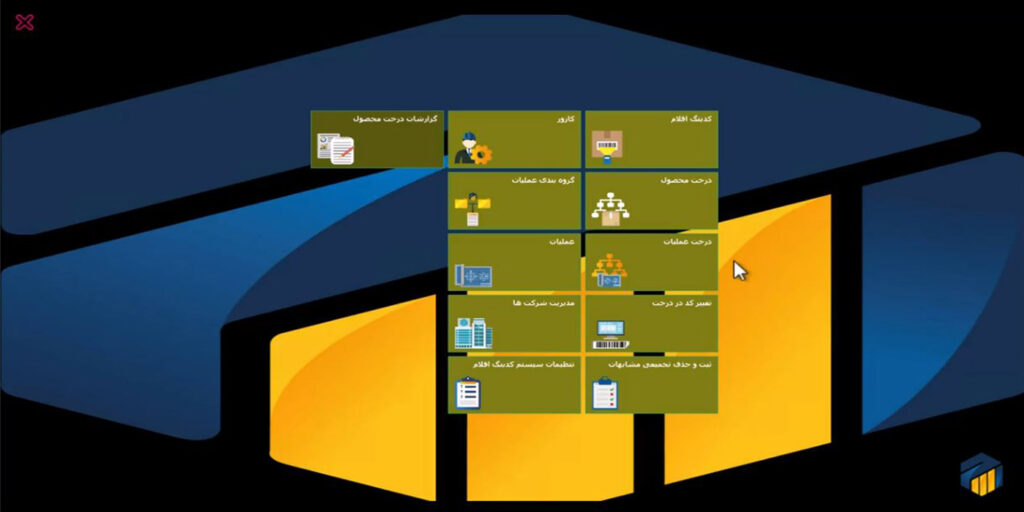This screenshot has width=1024, height=512.
Task: Click the barcode scanner monitor icon
Action: tap(609, 333)
